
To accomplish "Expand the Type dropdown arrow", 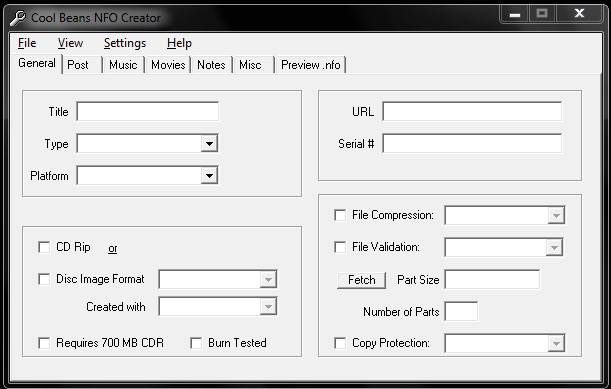I will 209,144.
